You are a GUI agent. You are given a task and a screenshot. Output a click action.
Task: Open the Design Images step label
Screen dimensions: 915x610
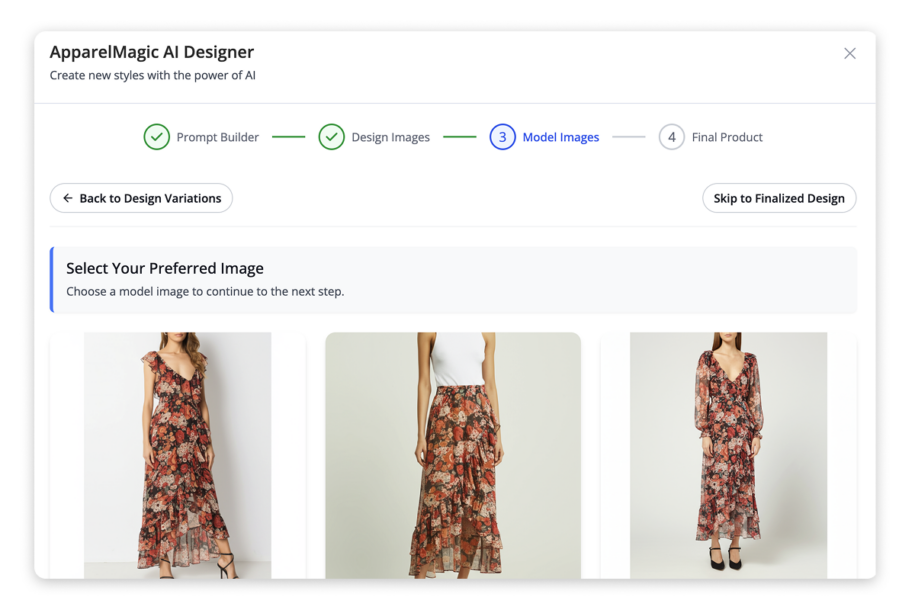[390, 137]
